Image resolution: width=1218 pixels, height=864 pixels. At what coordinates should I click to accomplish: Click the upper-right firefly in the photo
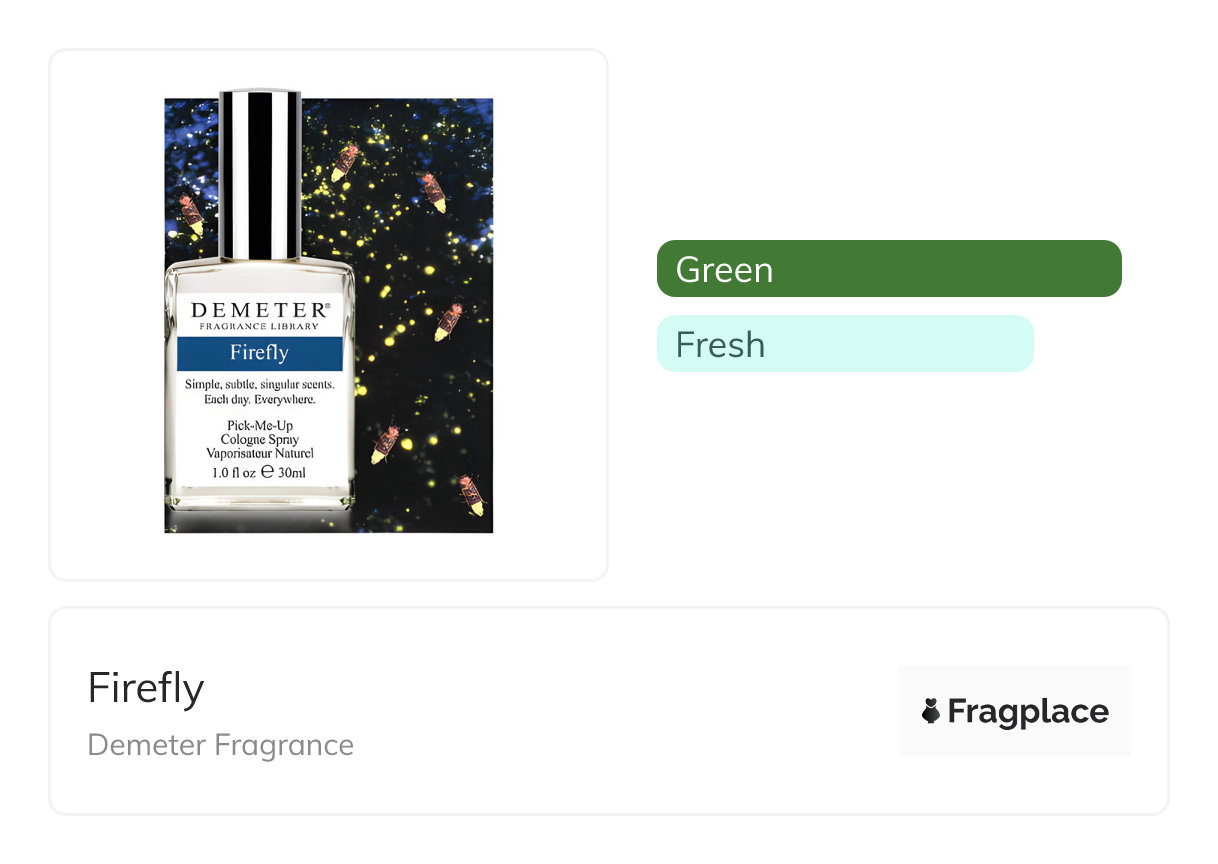433,192
